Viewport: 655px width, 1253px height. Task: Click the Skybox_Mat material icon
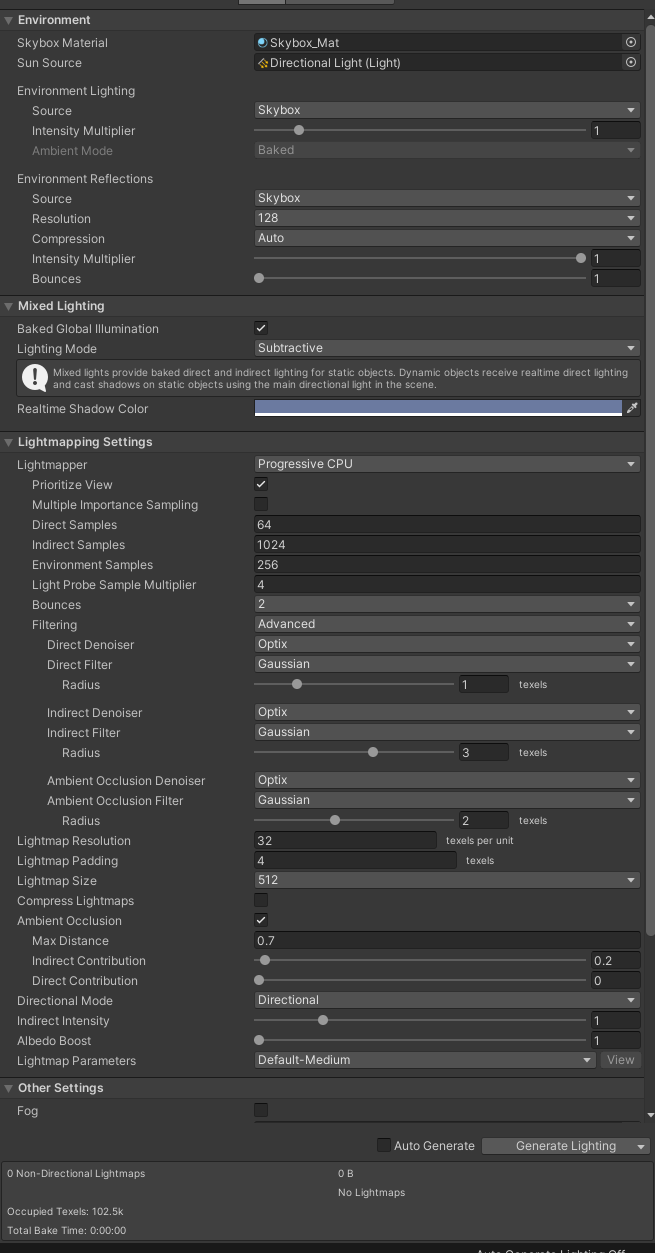pyautogui.click(x=263, y=43)
